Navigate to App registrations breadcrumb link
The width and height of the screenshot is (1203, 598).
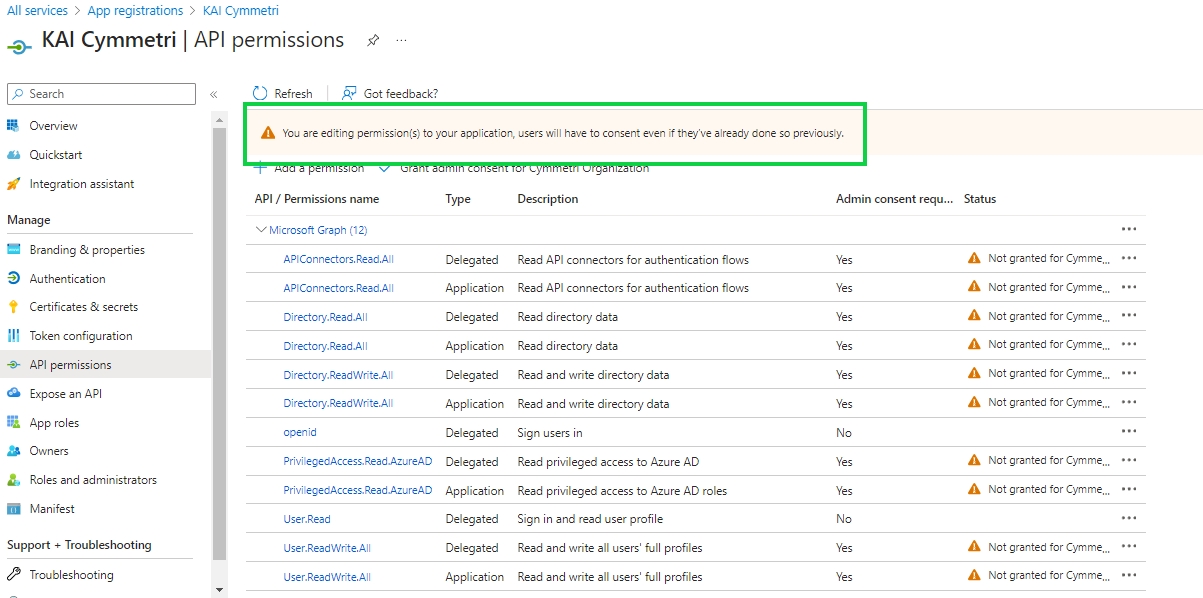[x=135, y=11]
